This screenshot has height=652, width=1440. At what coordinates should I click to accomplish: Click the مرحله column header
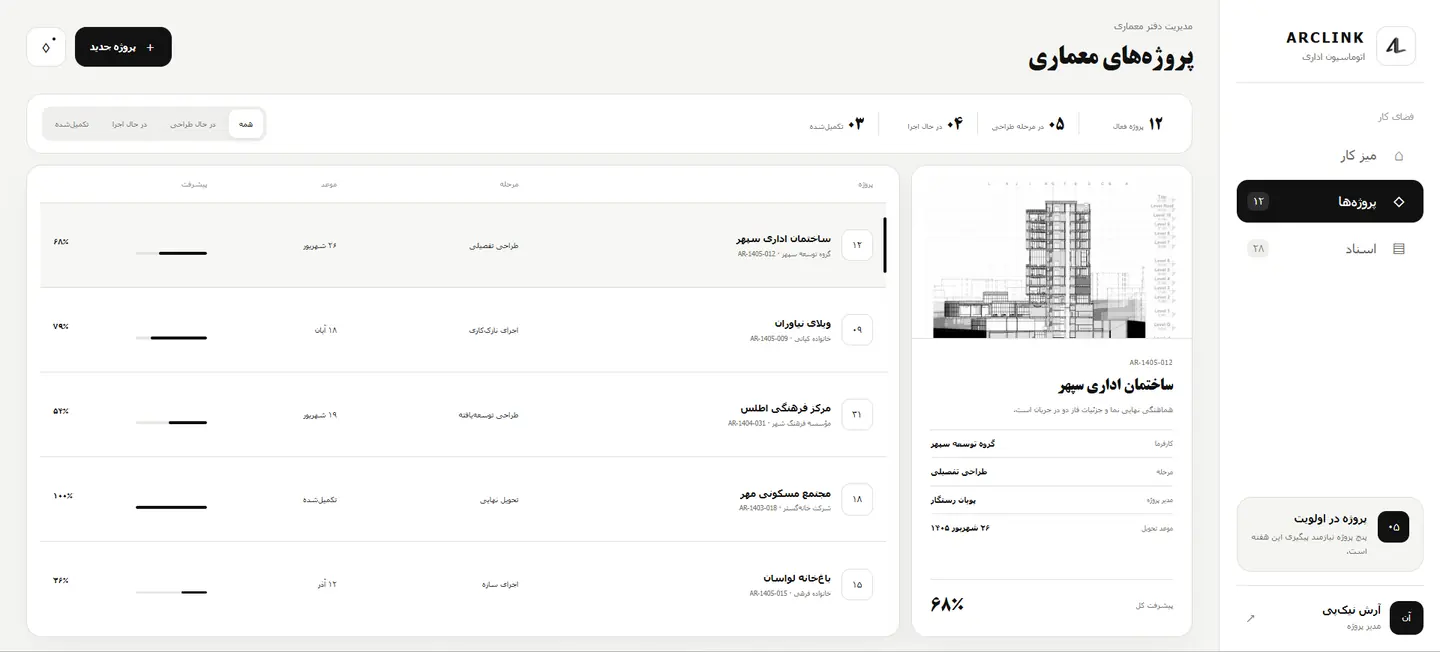coord(509,185)
